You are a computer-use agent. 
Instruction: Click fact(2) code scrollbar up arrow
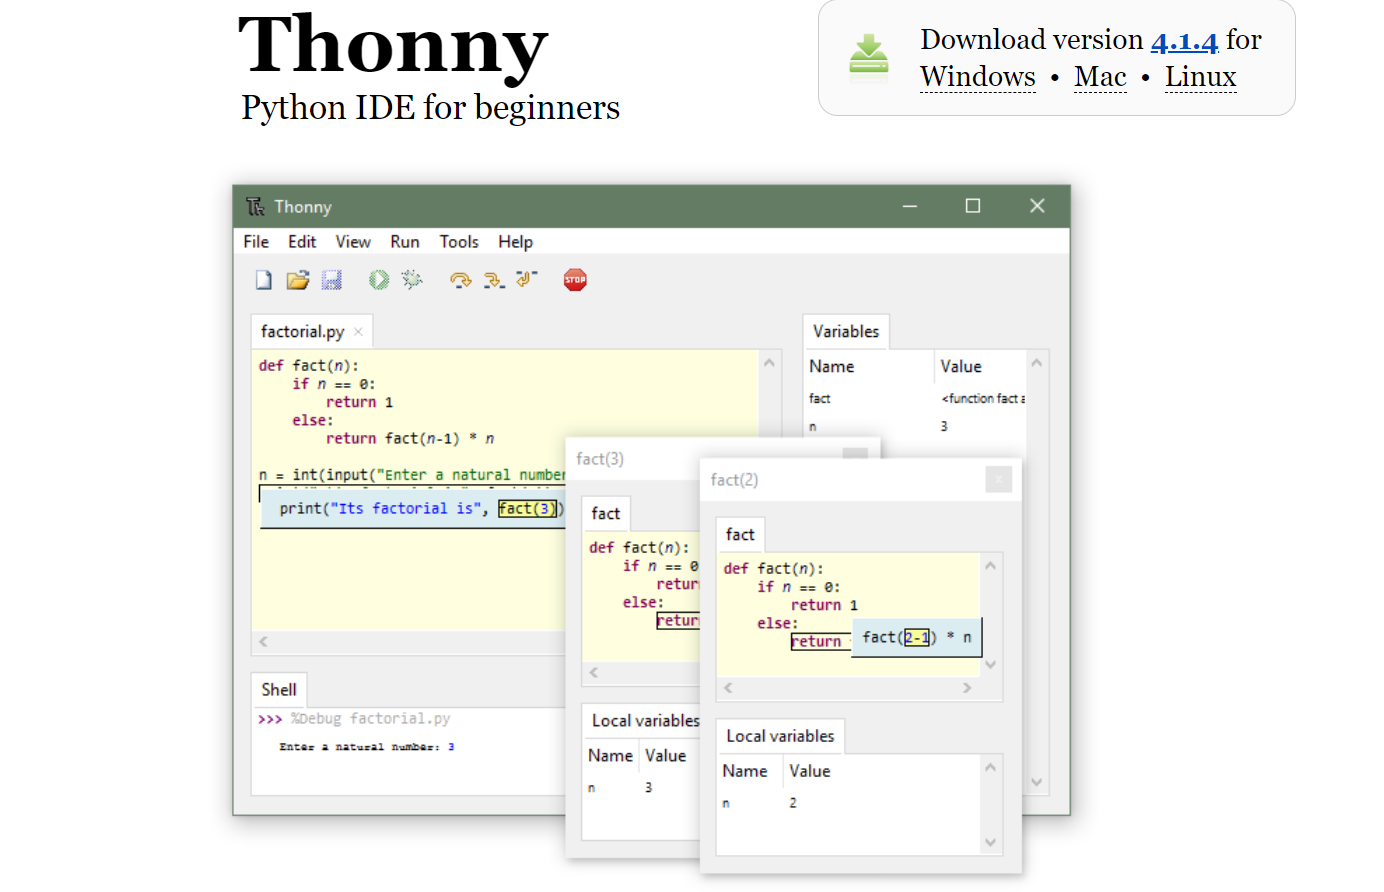990,566
